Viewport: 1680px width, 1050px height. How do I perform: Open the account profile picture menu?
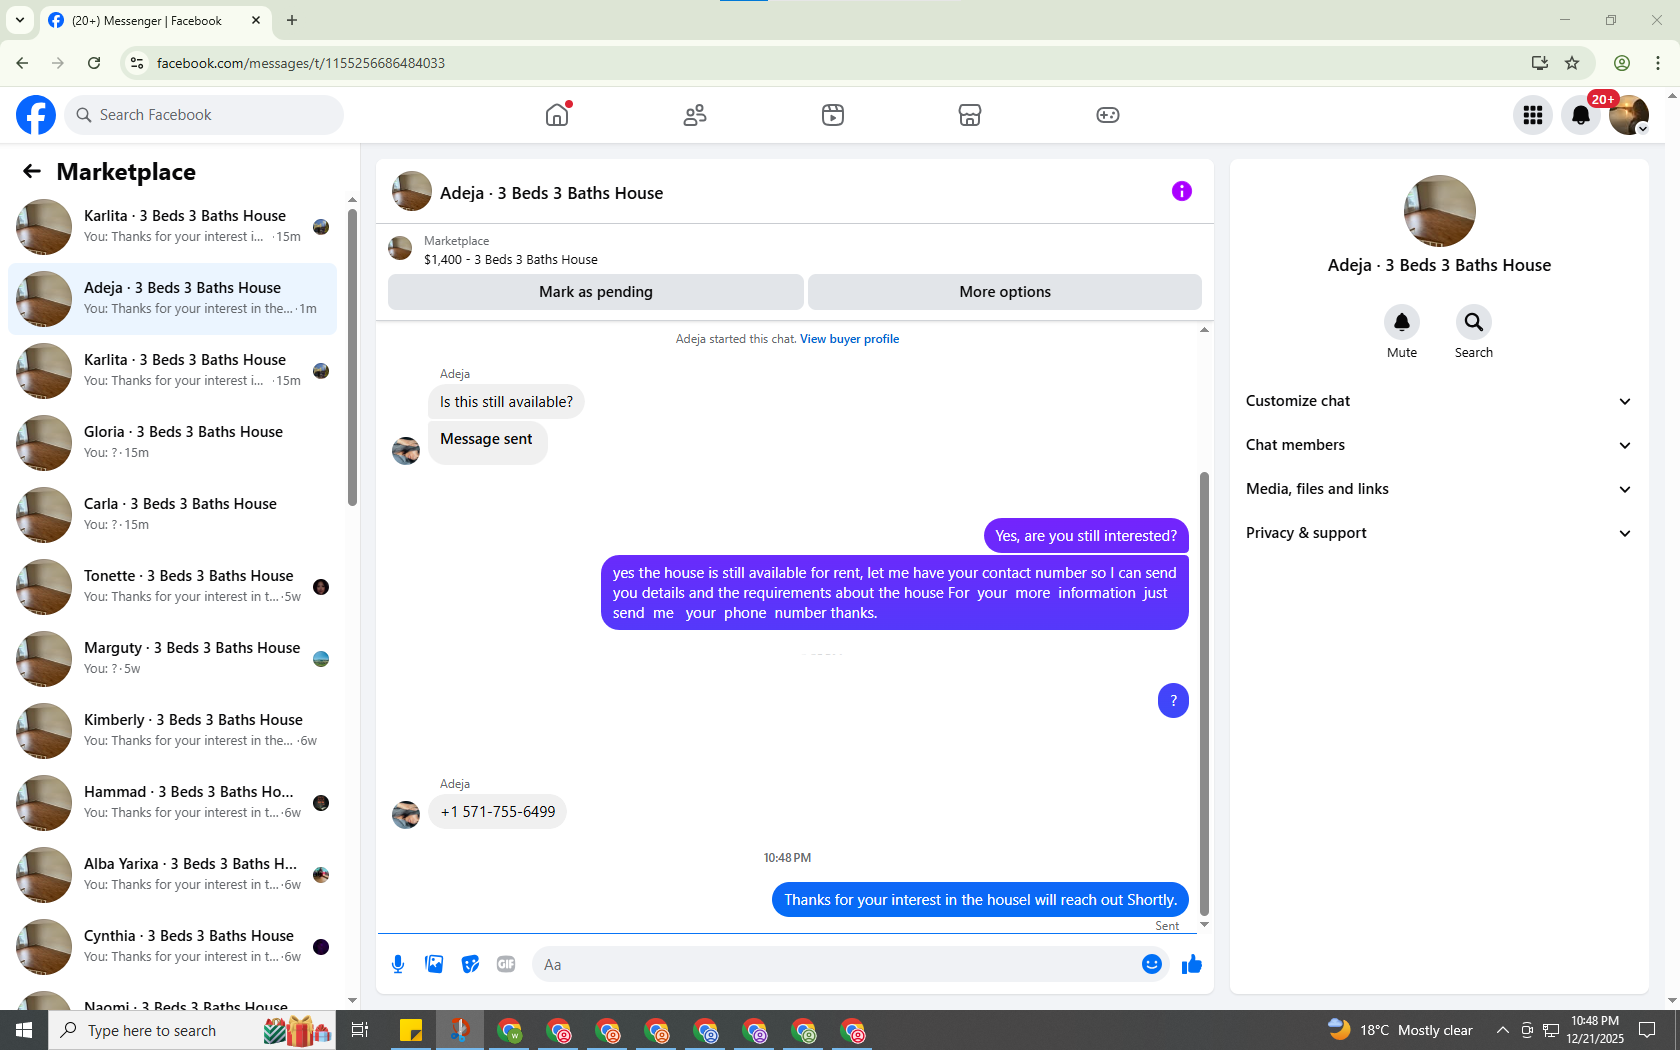(1629, 115)
